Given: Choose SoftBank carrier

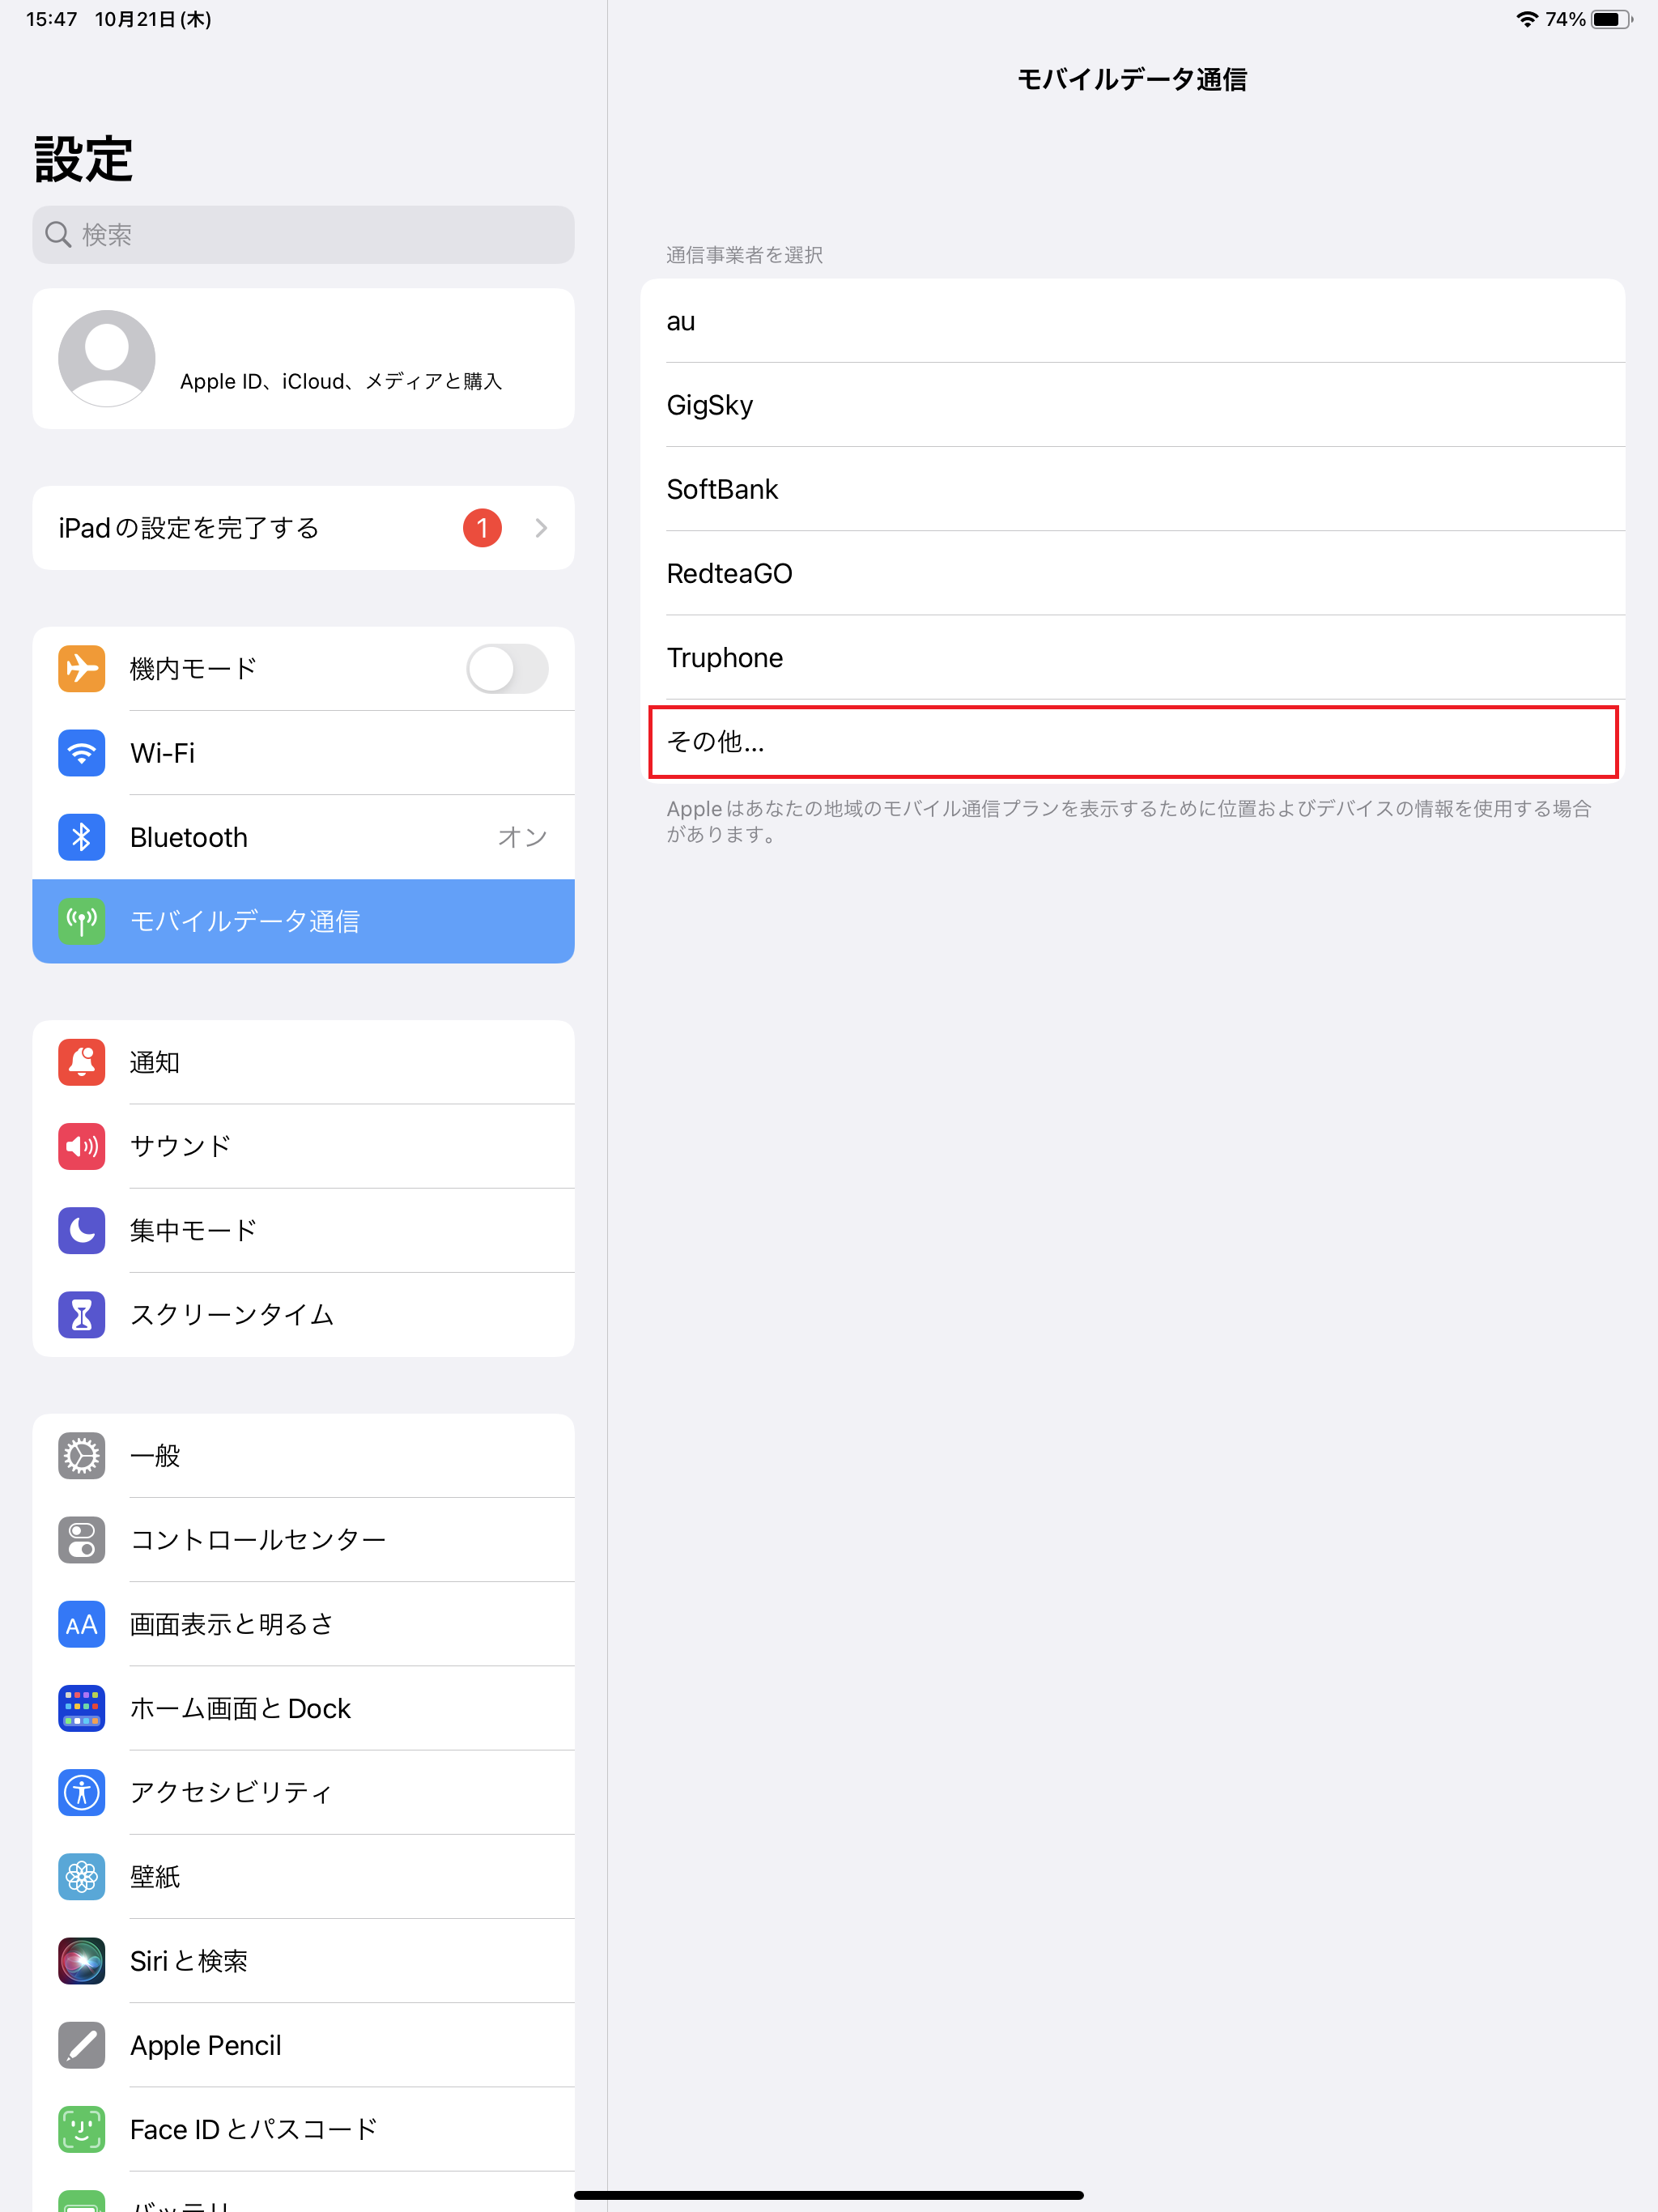Looking at the screenshot, I should tap(1132, 489).
